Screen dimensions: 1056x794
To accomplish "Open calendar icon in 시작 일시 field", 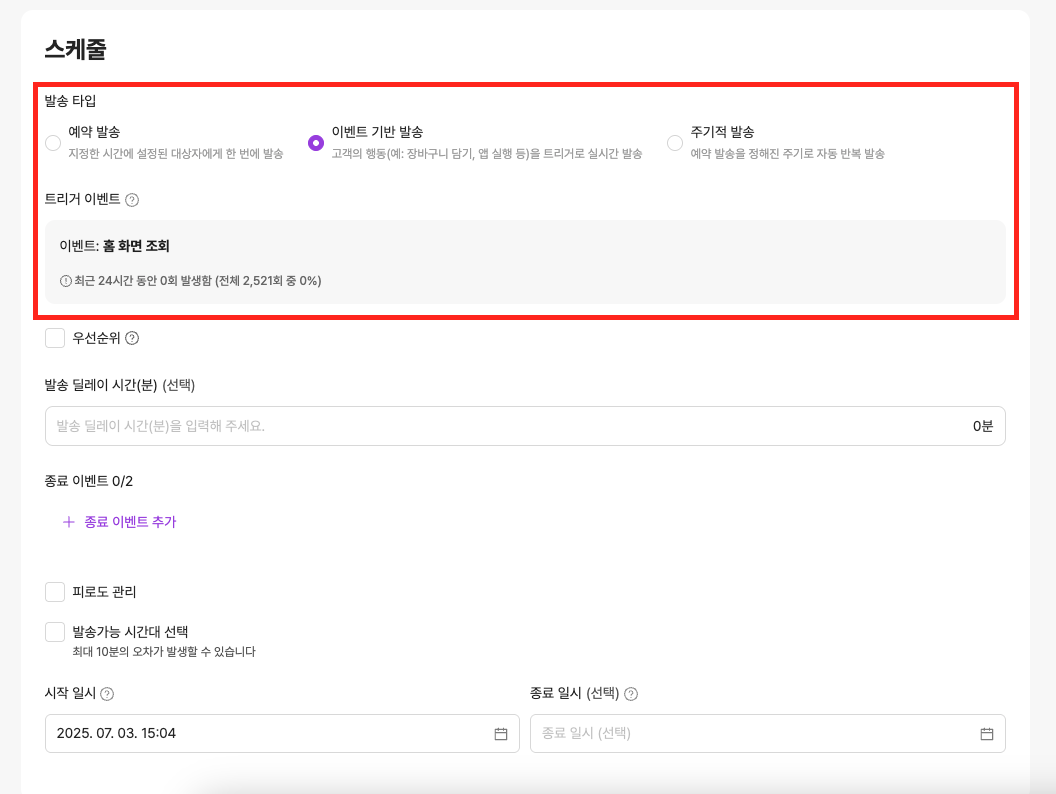I will 501,734.
